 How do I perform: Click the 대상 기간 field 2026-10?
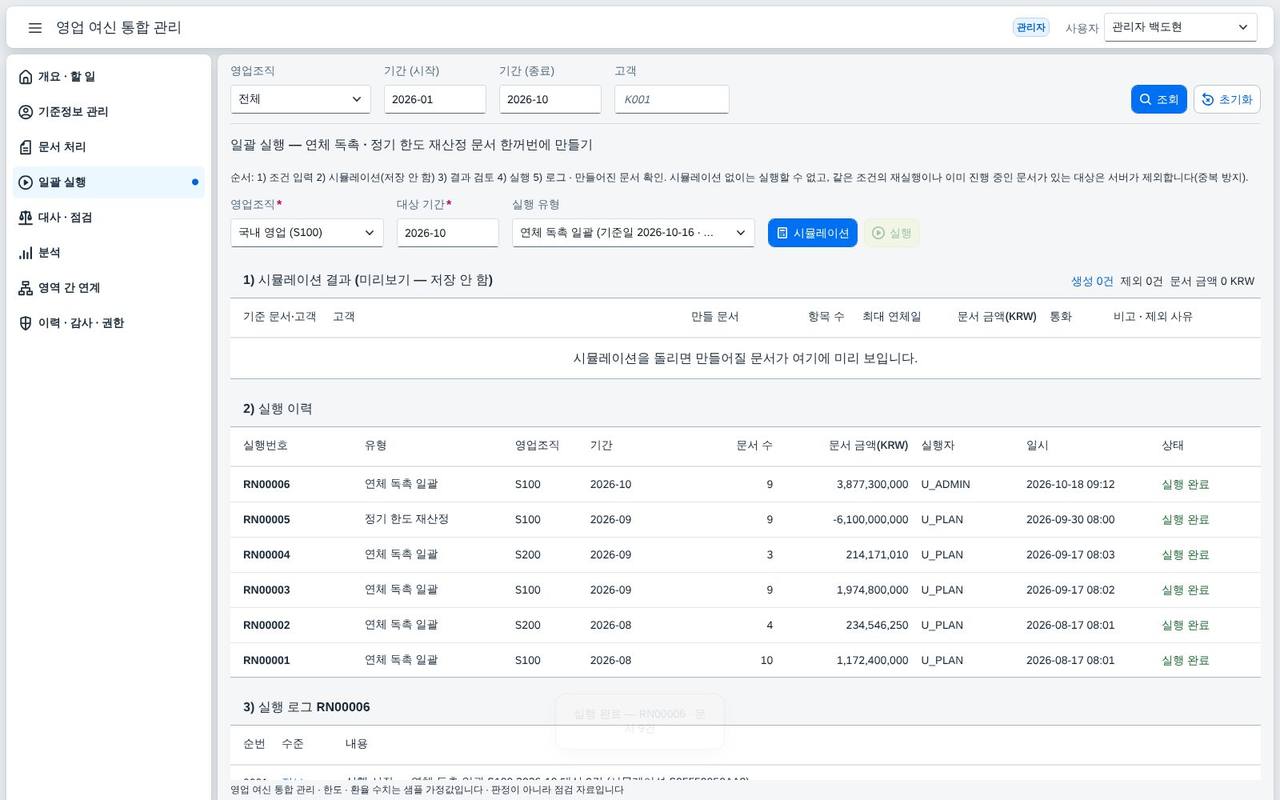pos(448,233)
